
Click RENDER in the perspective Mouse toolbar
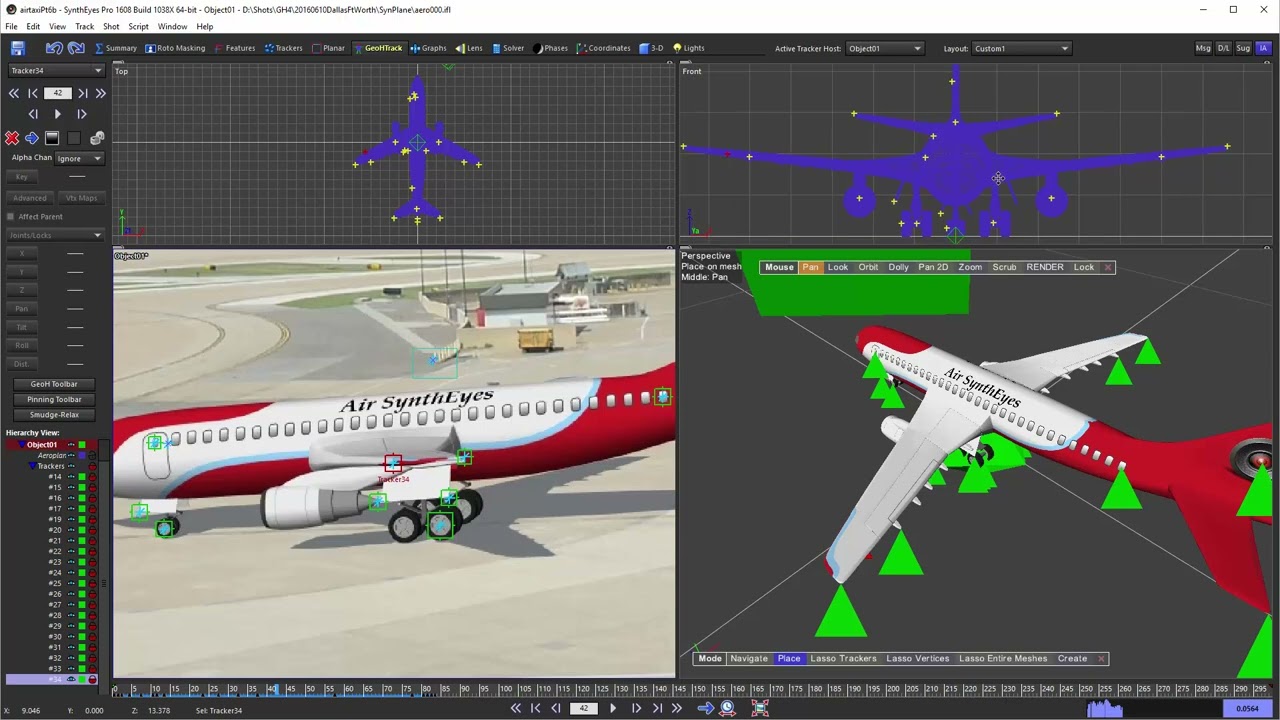(x=1045, y=267)
